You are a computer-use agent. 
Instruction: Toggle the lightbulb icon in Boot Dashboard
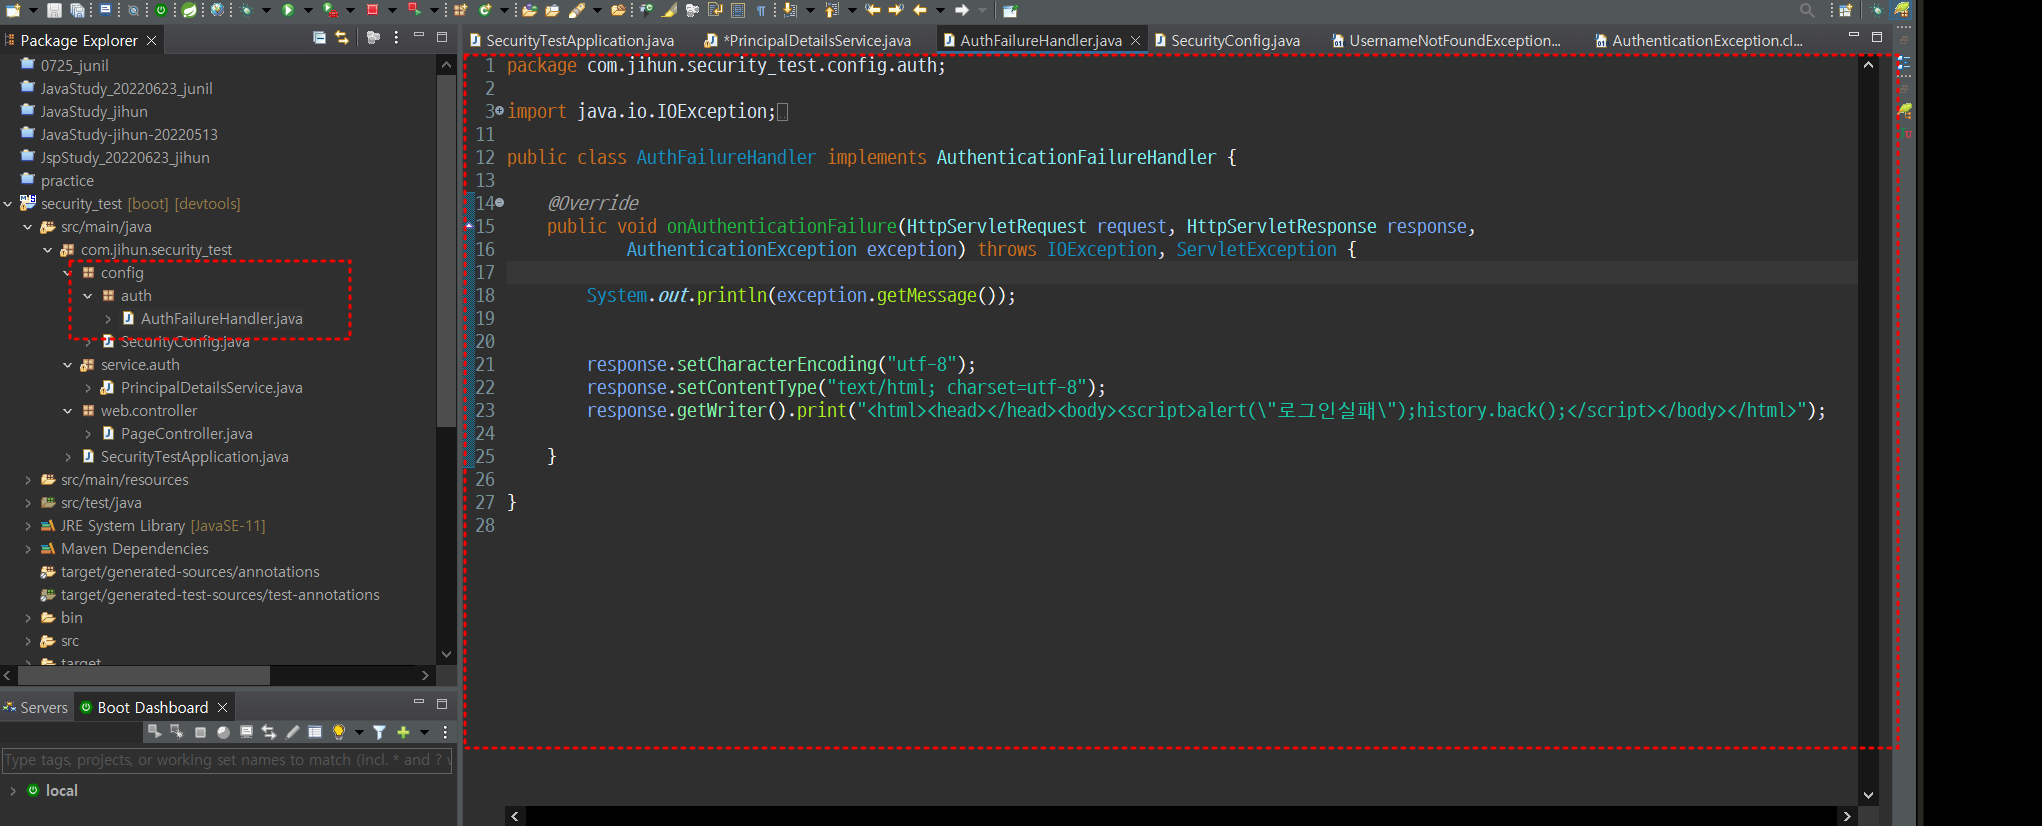[x=339, y=732]
